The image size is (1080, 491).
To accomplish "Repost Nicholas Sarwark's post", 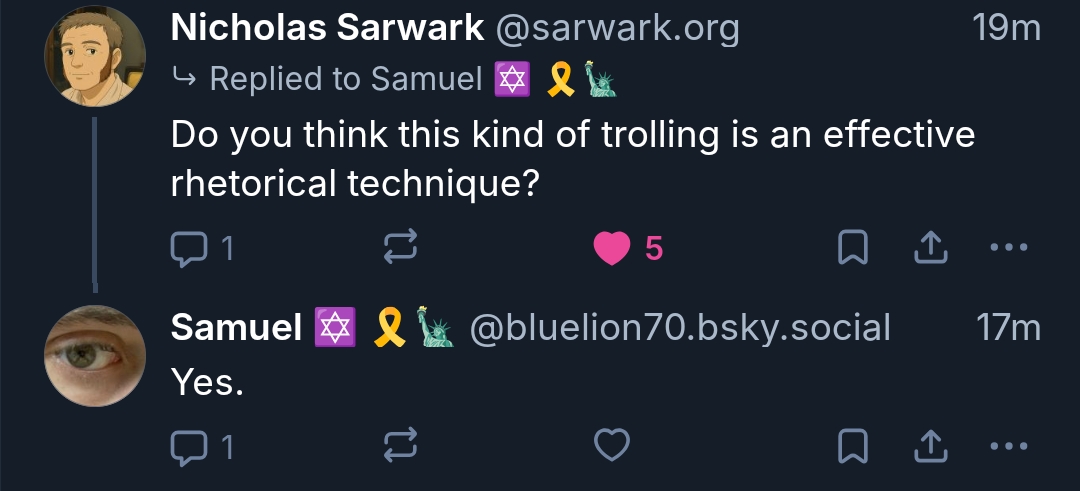I will 400,249.
